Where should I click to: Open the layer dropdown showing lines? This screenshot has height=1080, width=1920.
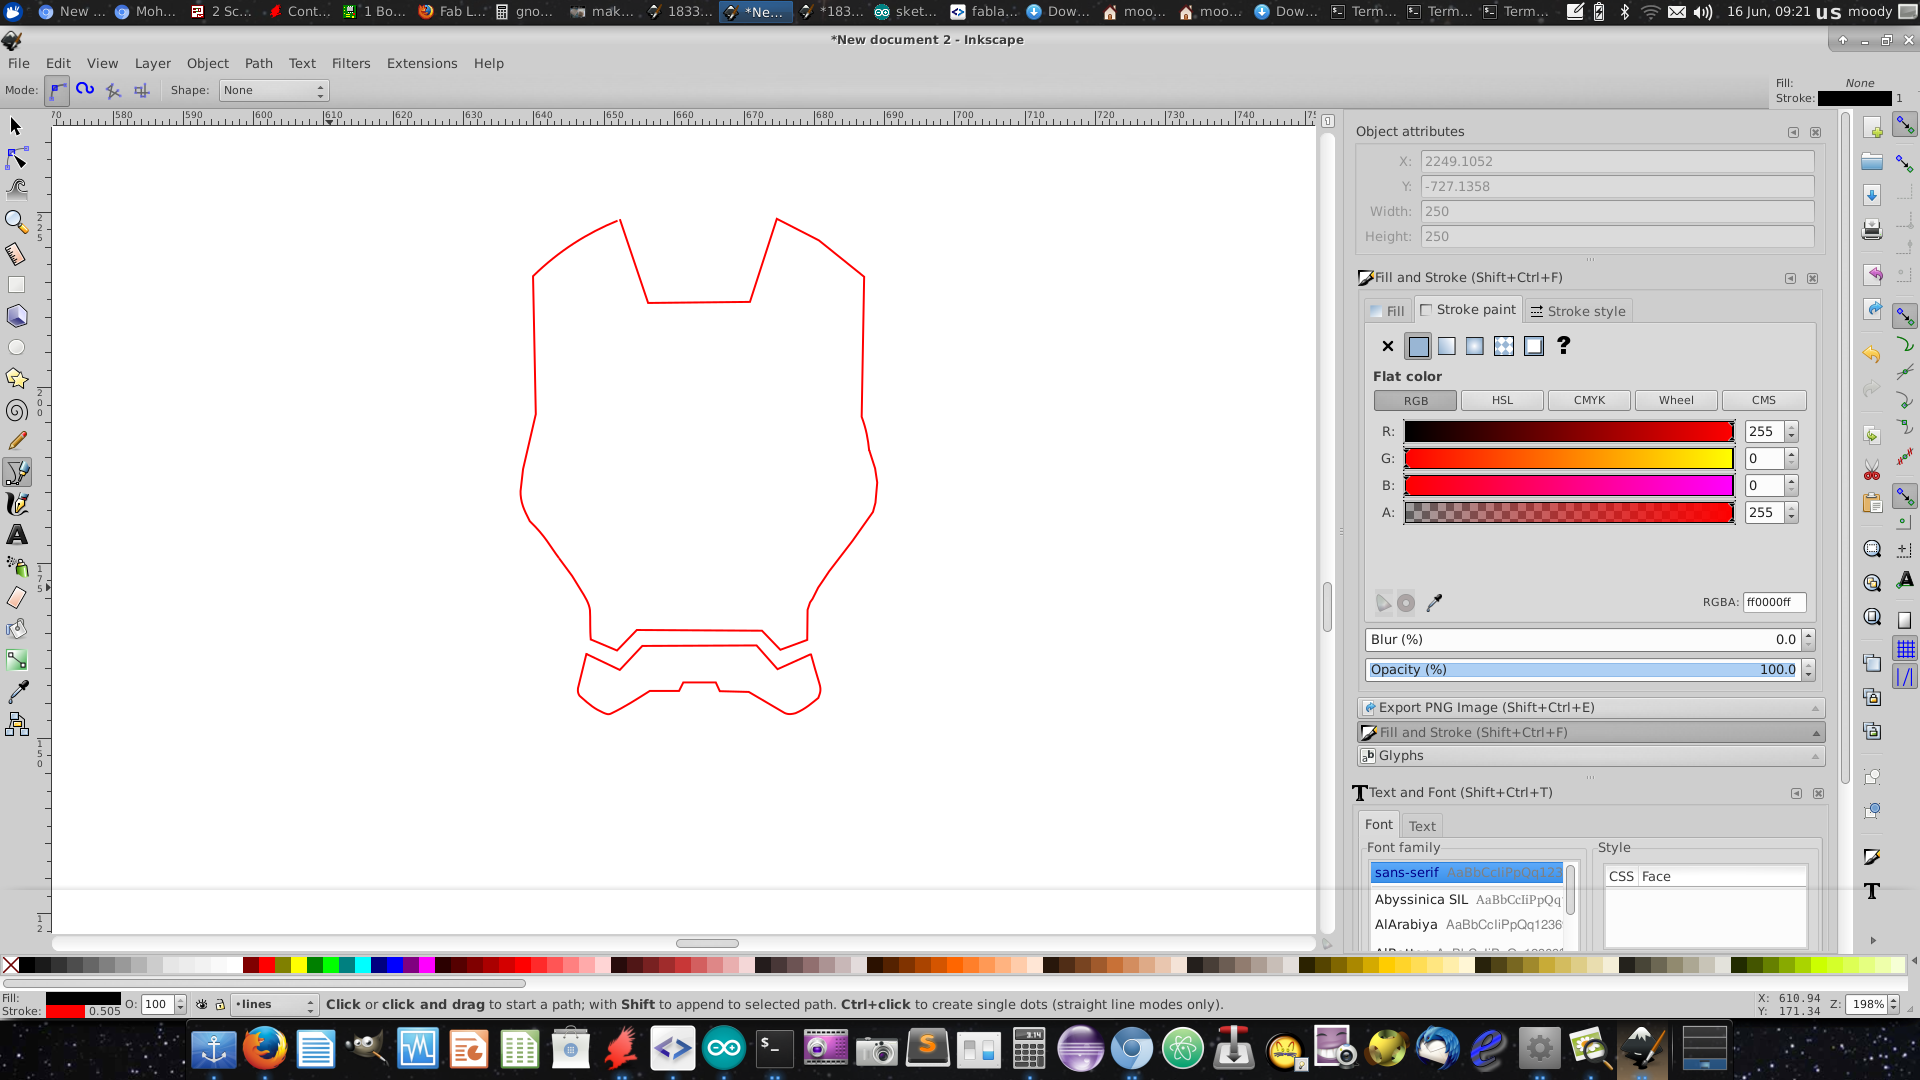[274, 1004]
